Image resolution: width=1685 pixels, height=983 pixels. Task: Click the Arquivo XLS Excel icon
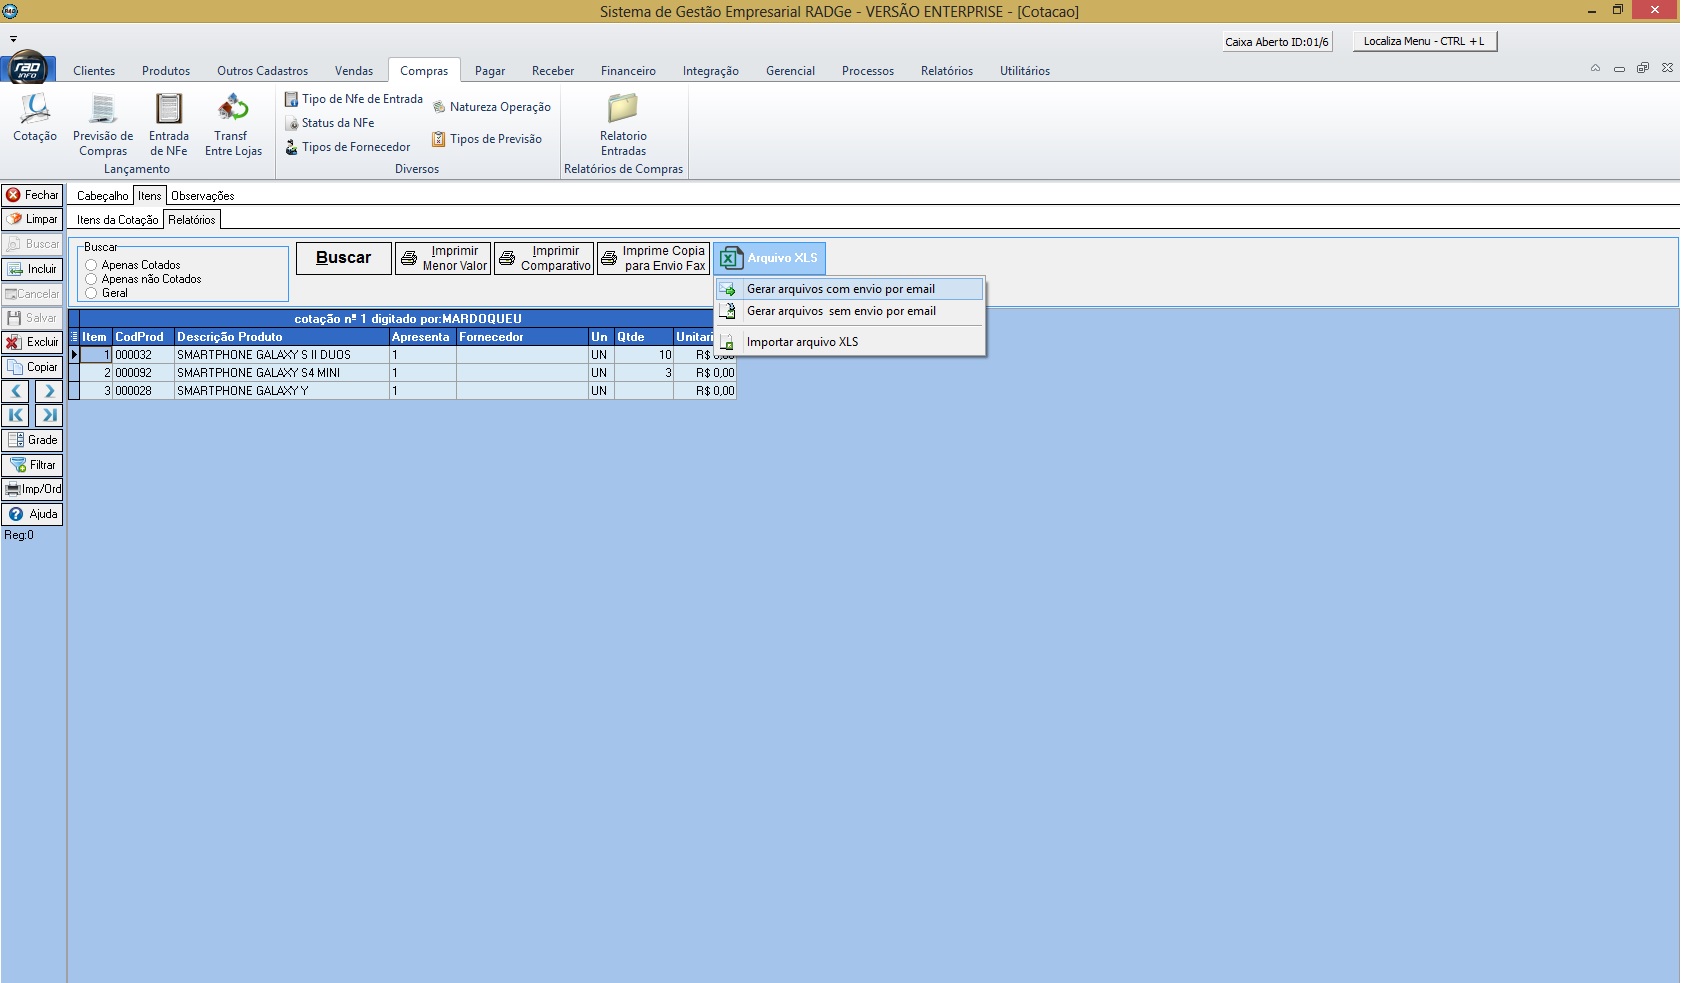(731, 258)
